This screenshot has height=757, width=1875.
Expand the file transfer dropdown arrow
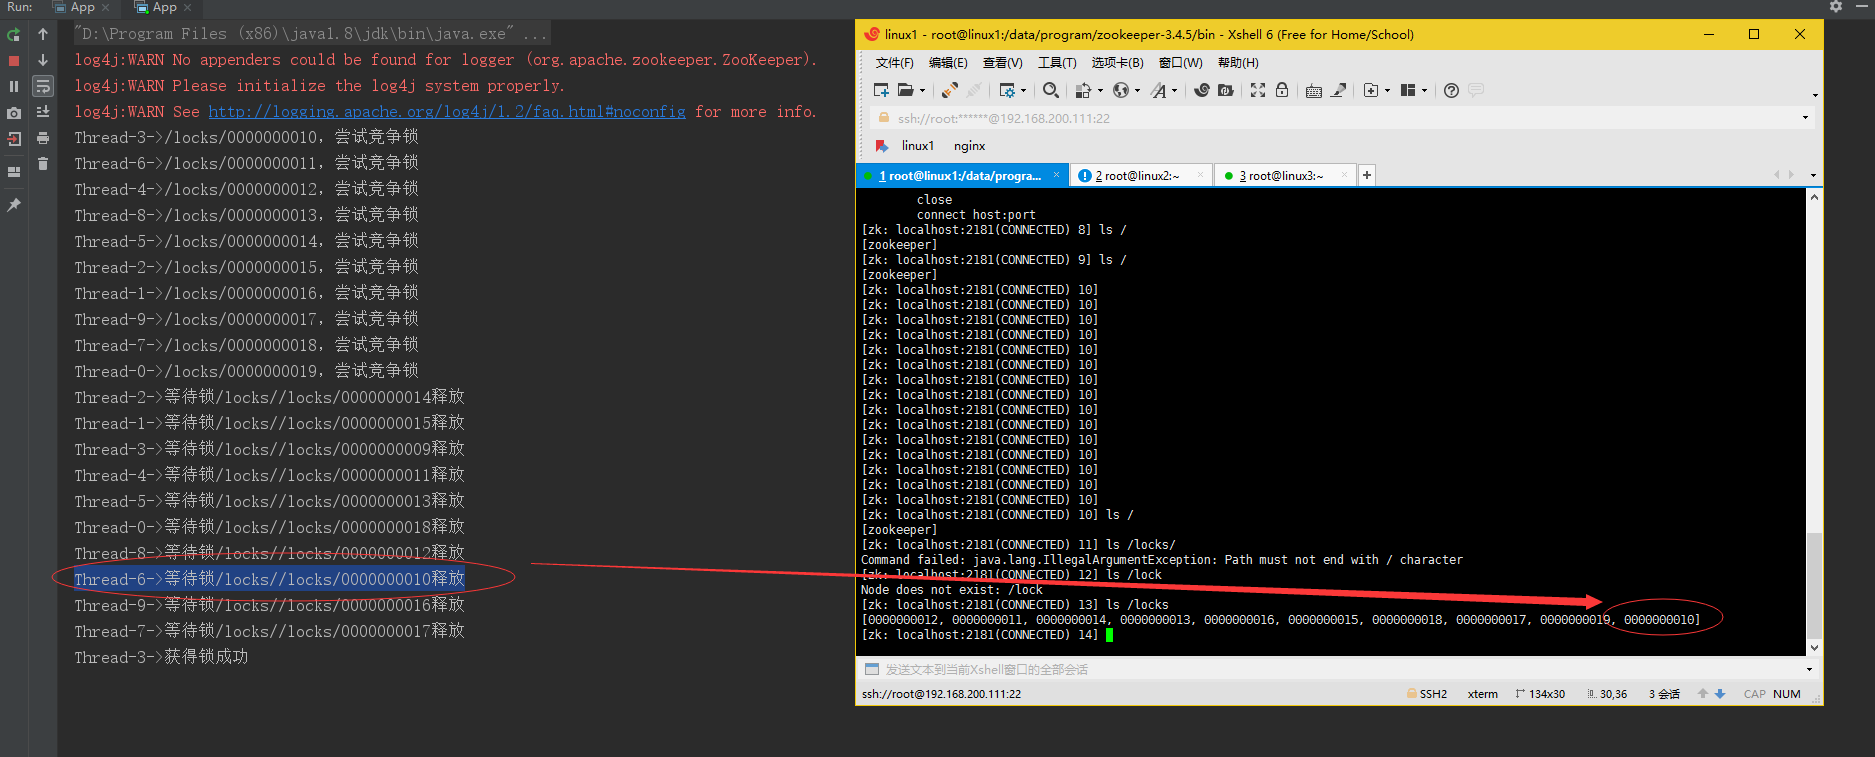coord(1100,91)
